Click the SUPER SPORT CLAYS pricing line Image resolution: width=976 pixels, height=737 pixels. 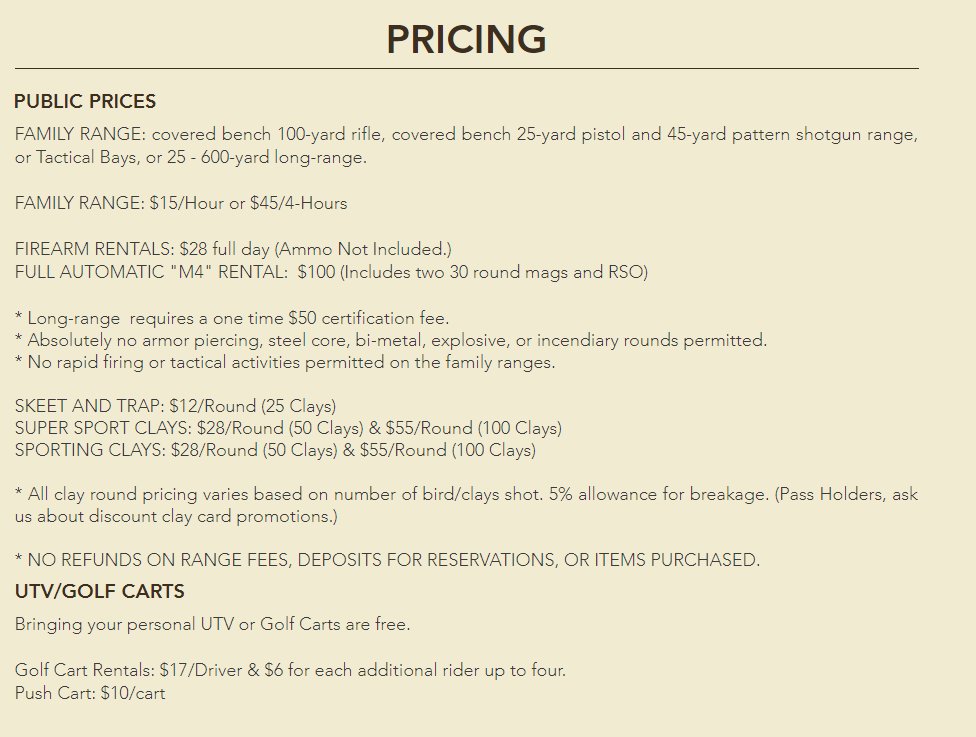(288, 428)
